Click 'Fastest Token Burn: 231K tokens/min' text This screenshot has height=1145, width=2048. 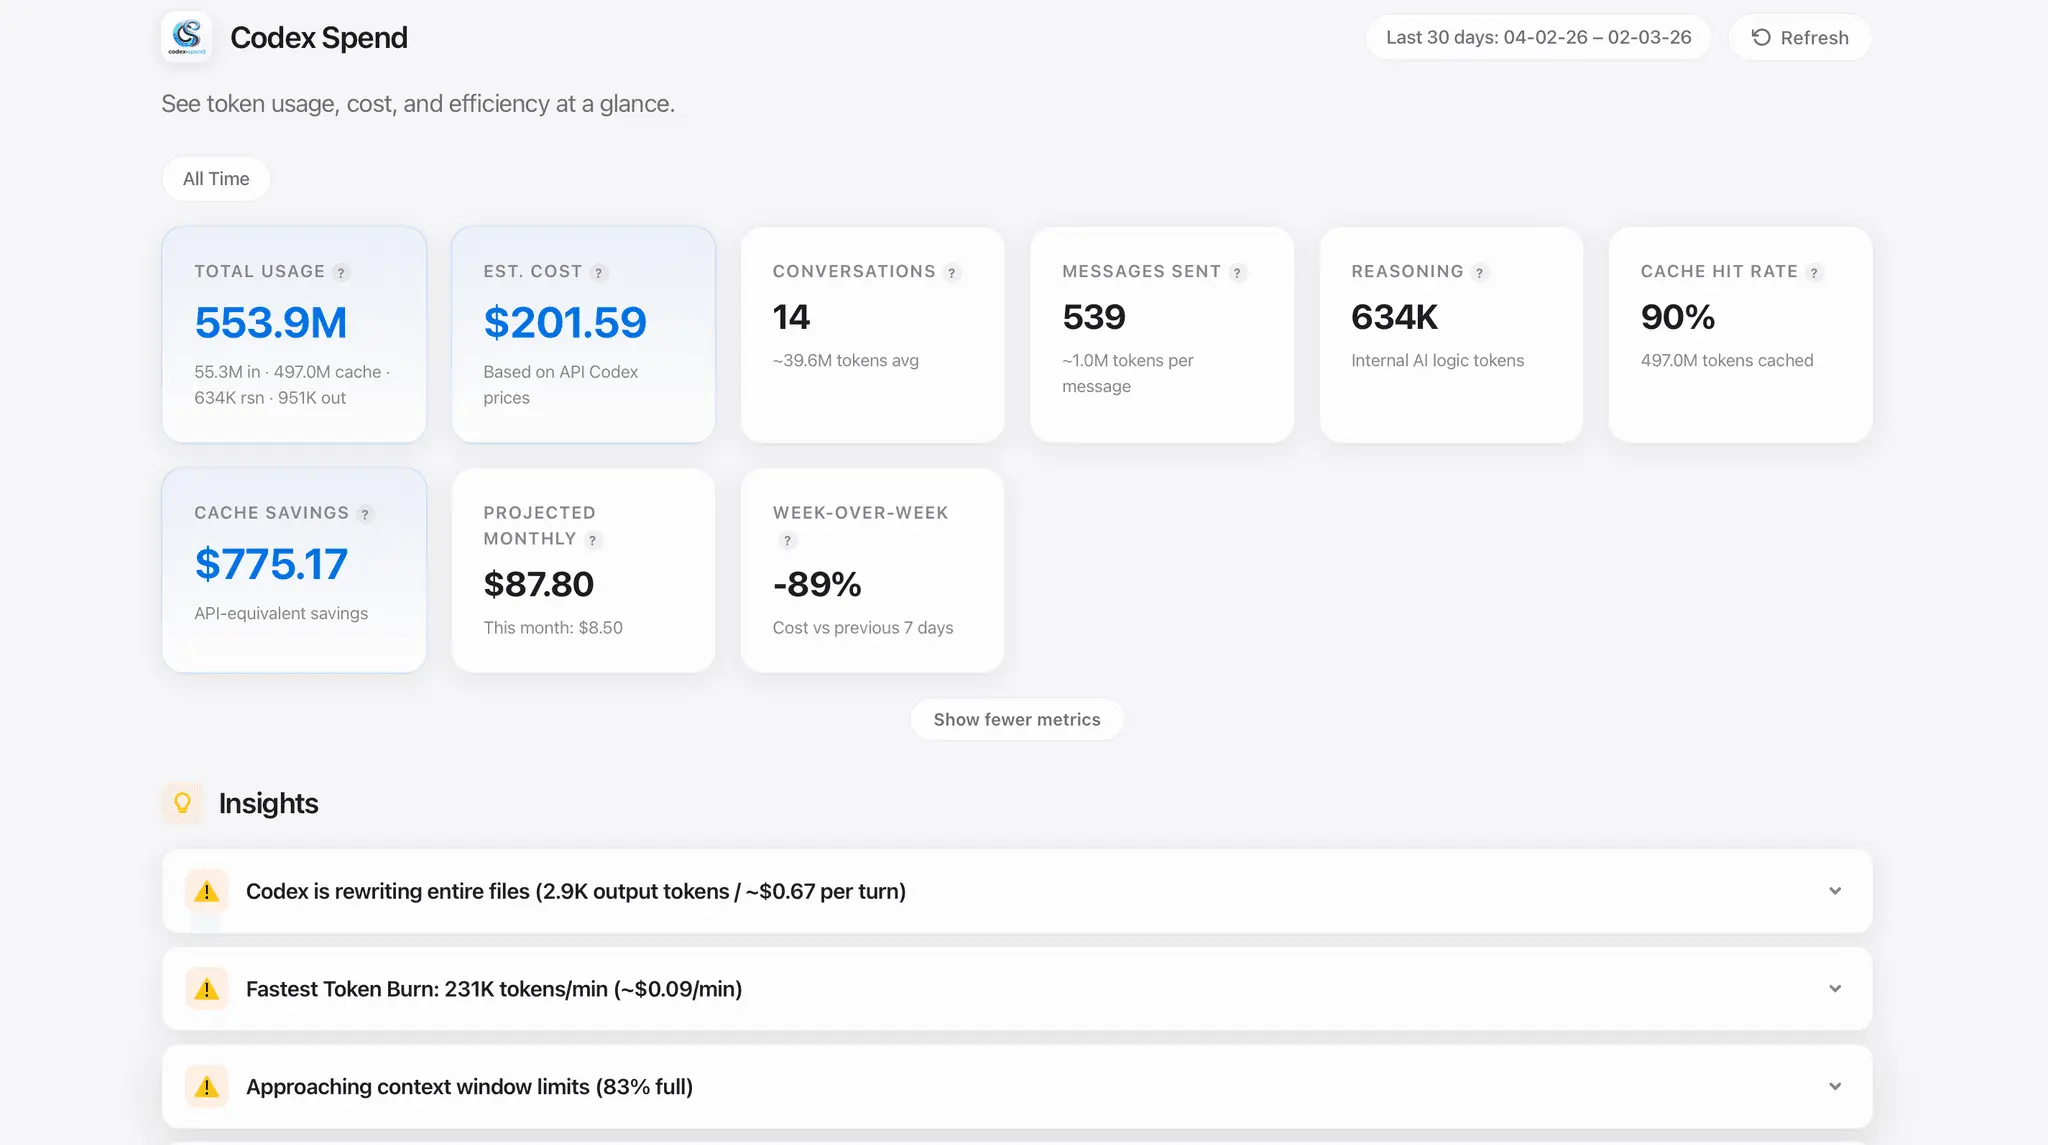click(x=494, y=989)
